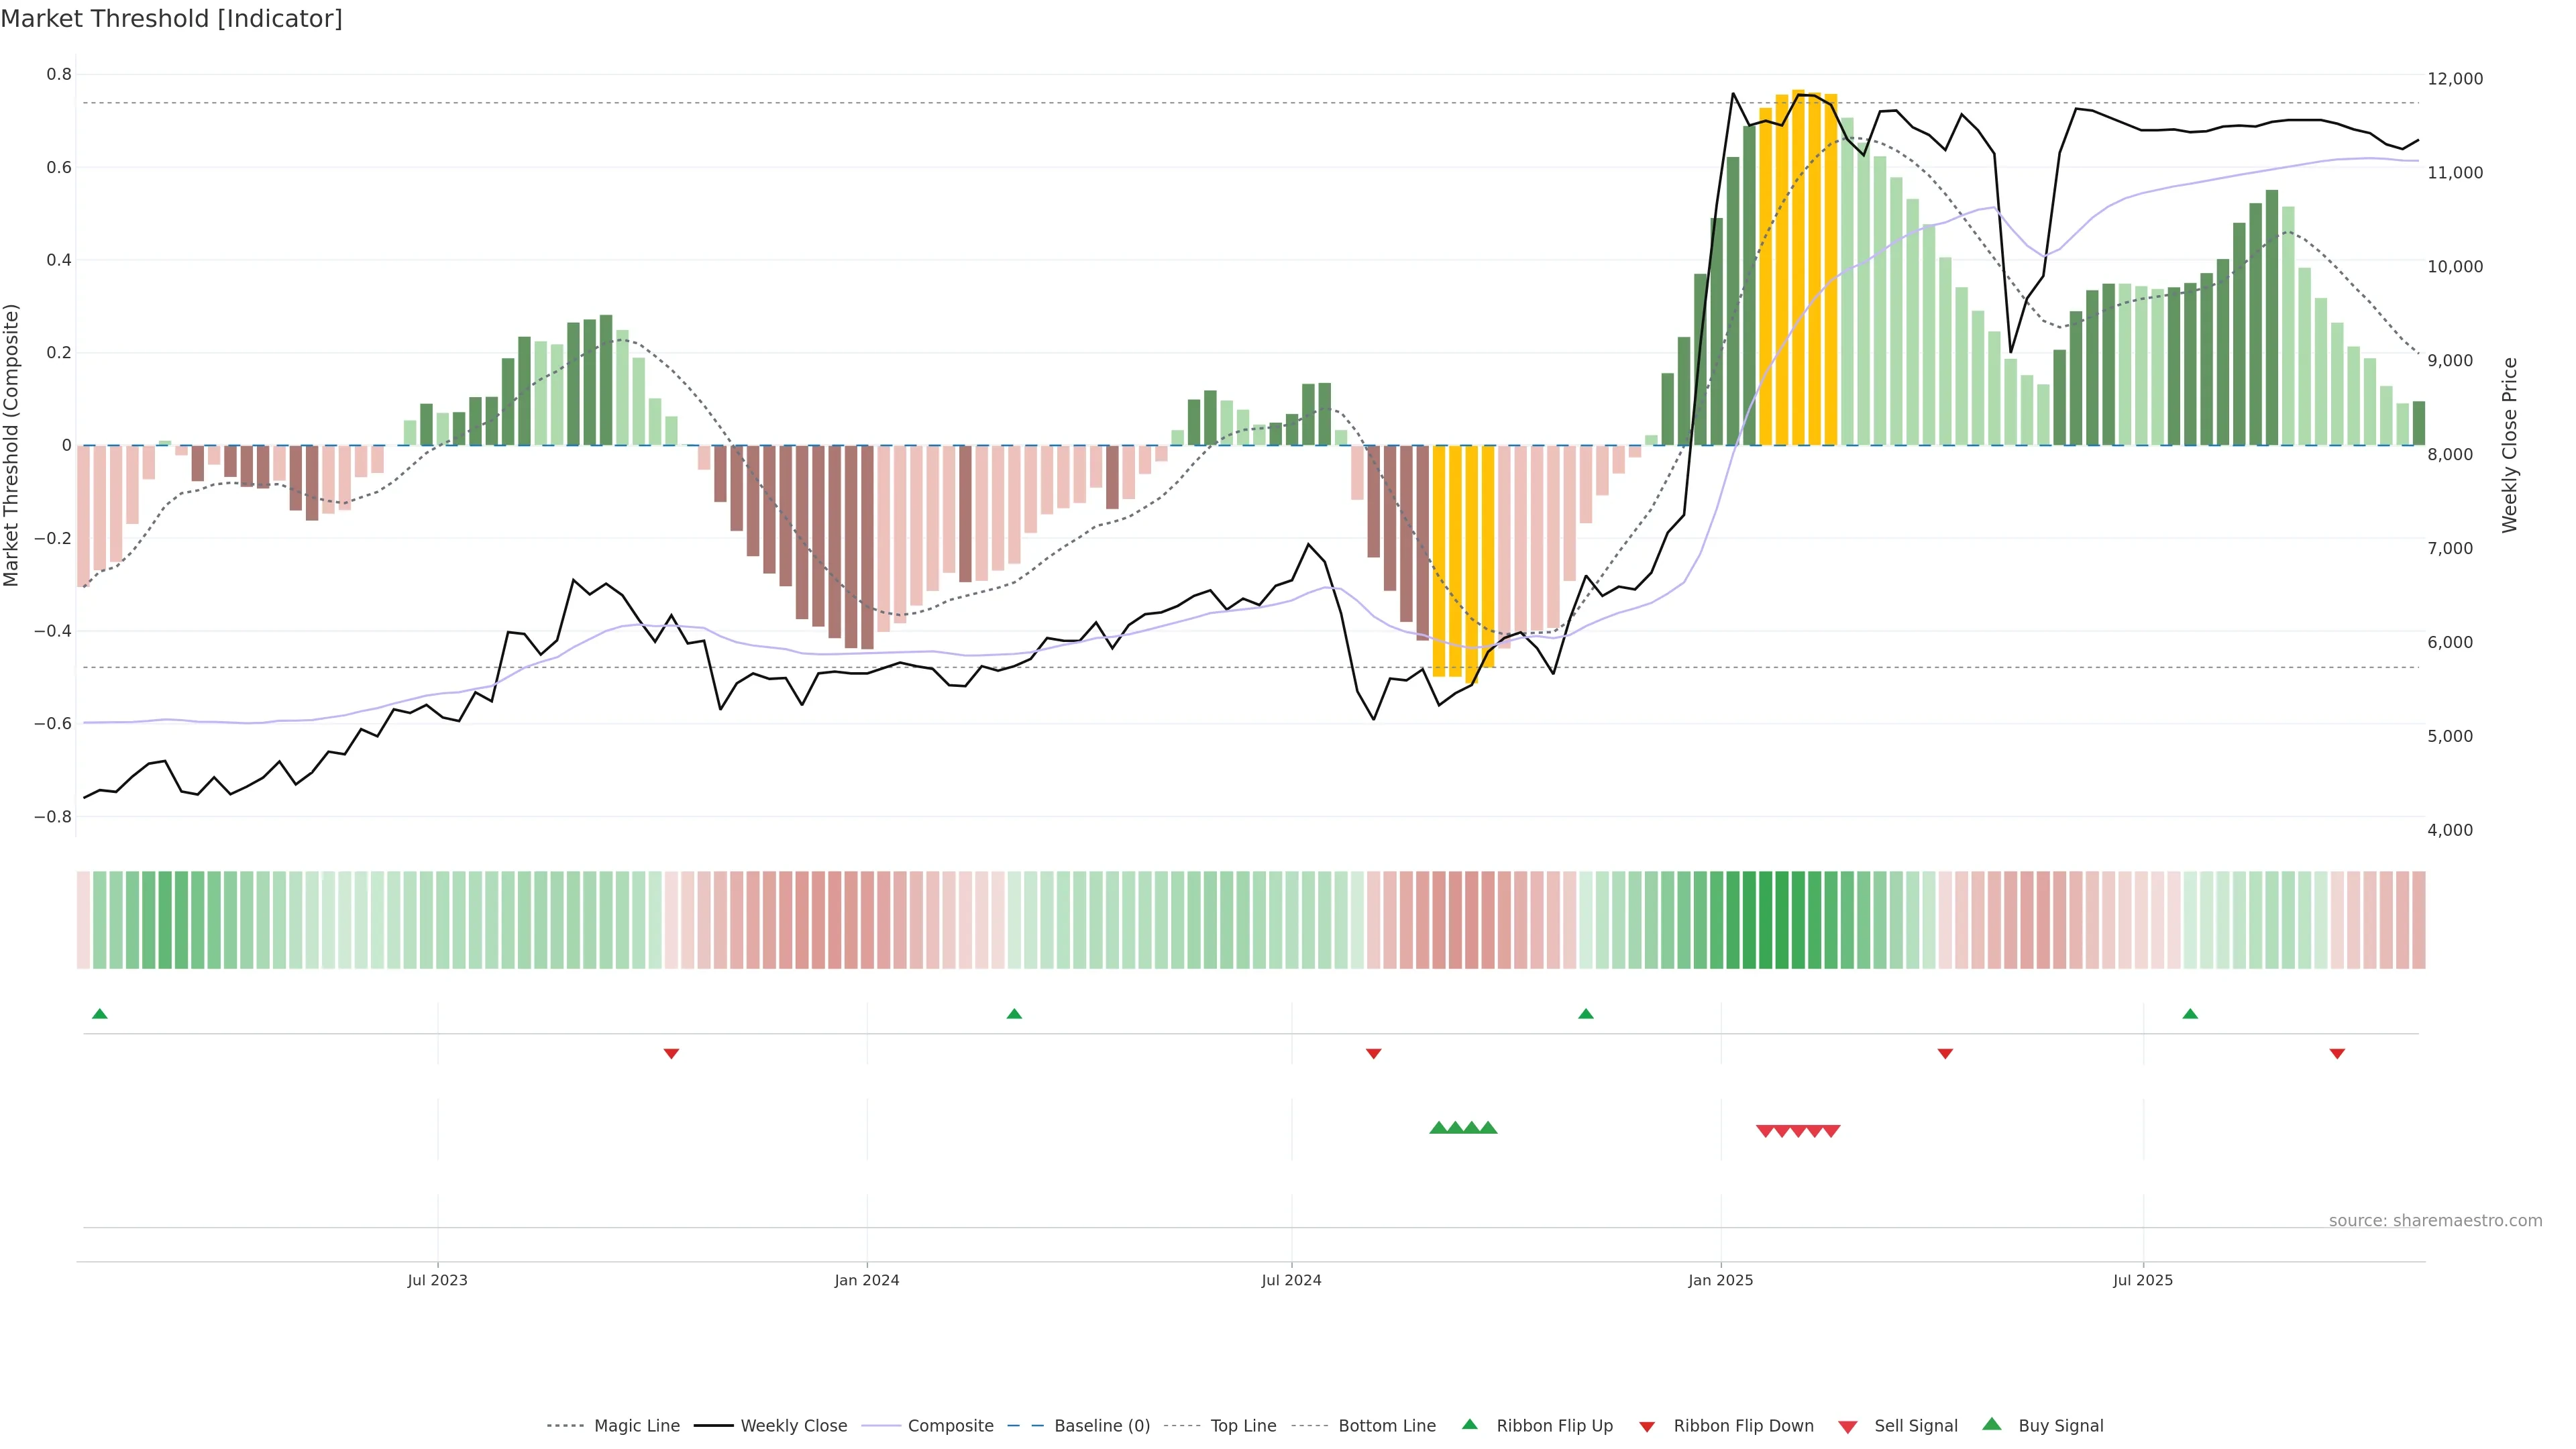Select the leftmost Ribbon Flip Up marker
Screen dimensions: 2576x1449
click(x=99, y=1014)
